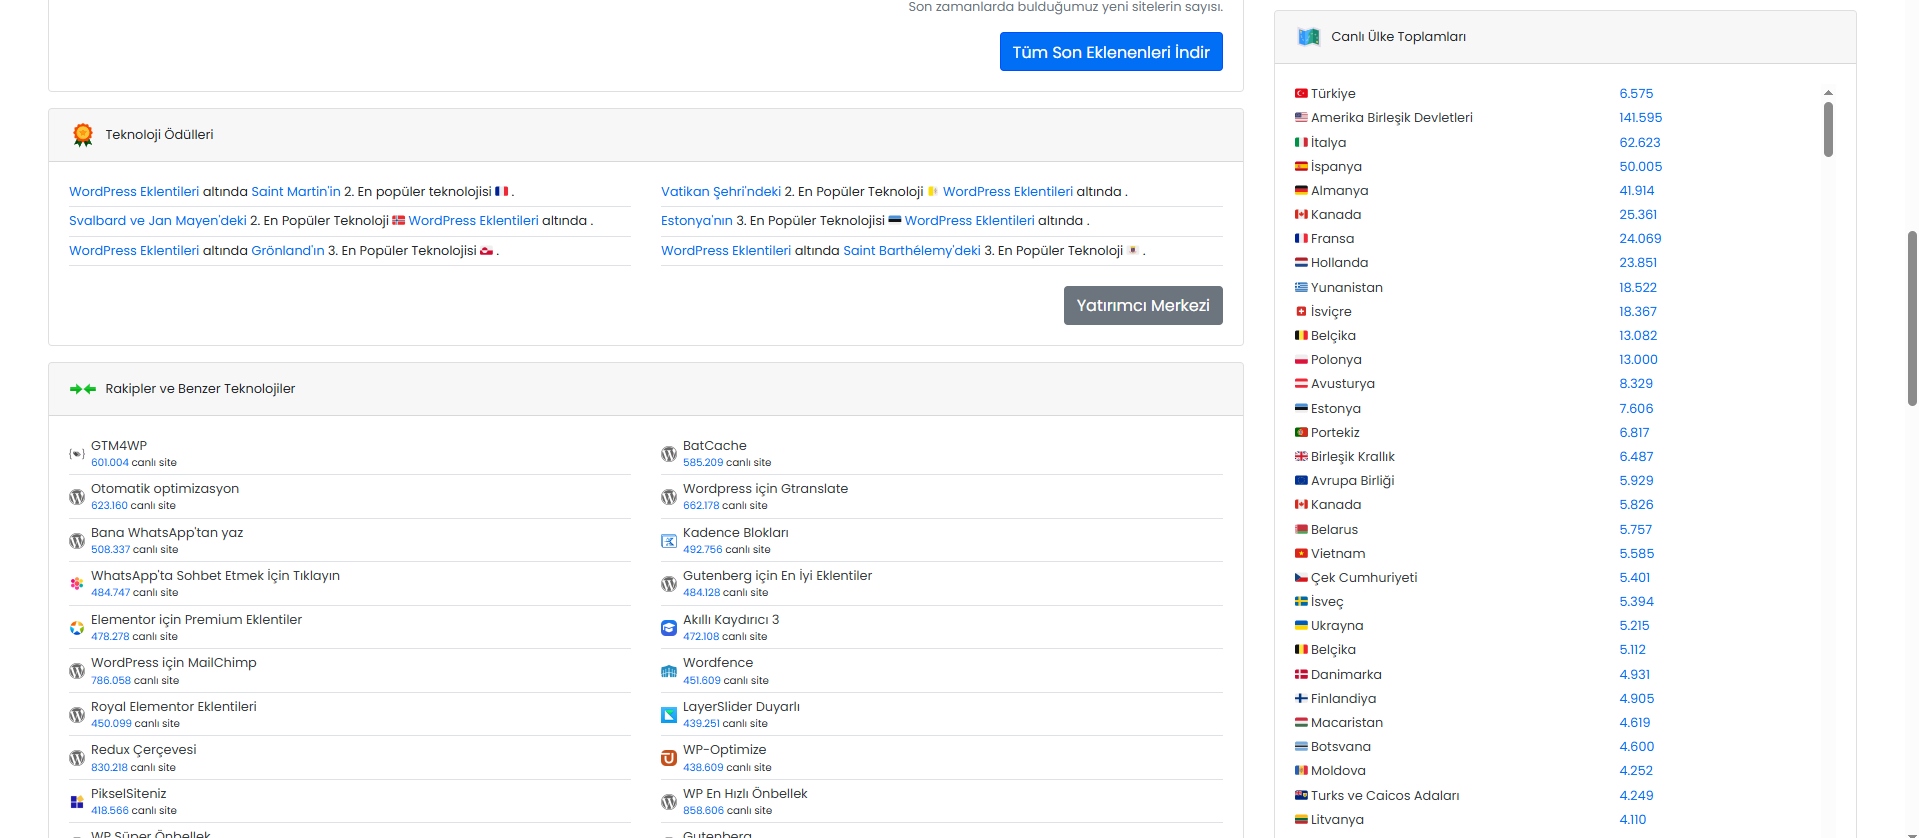Open the Almanya country link
The width and height of the screenshot is (1919, 838).
click(x=1340, y=190)
